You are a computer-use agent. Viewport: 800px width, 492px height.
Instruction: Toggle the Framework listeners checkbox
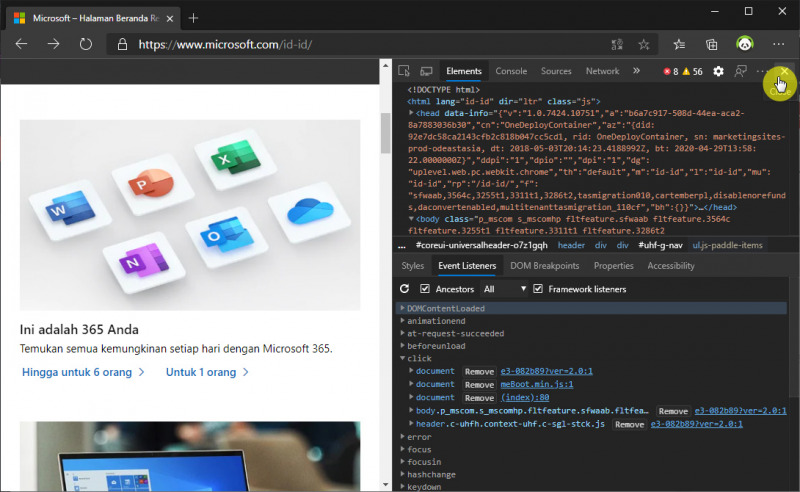coord(538,289)
